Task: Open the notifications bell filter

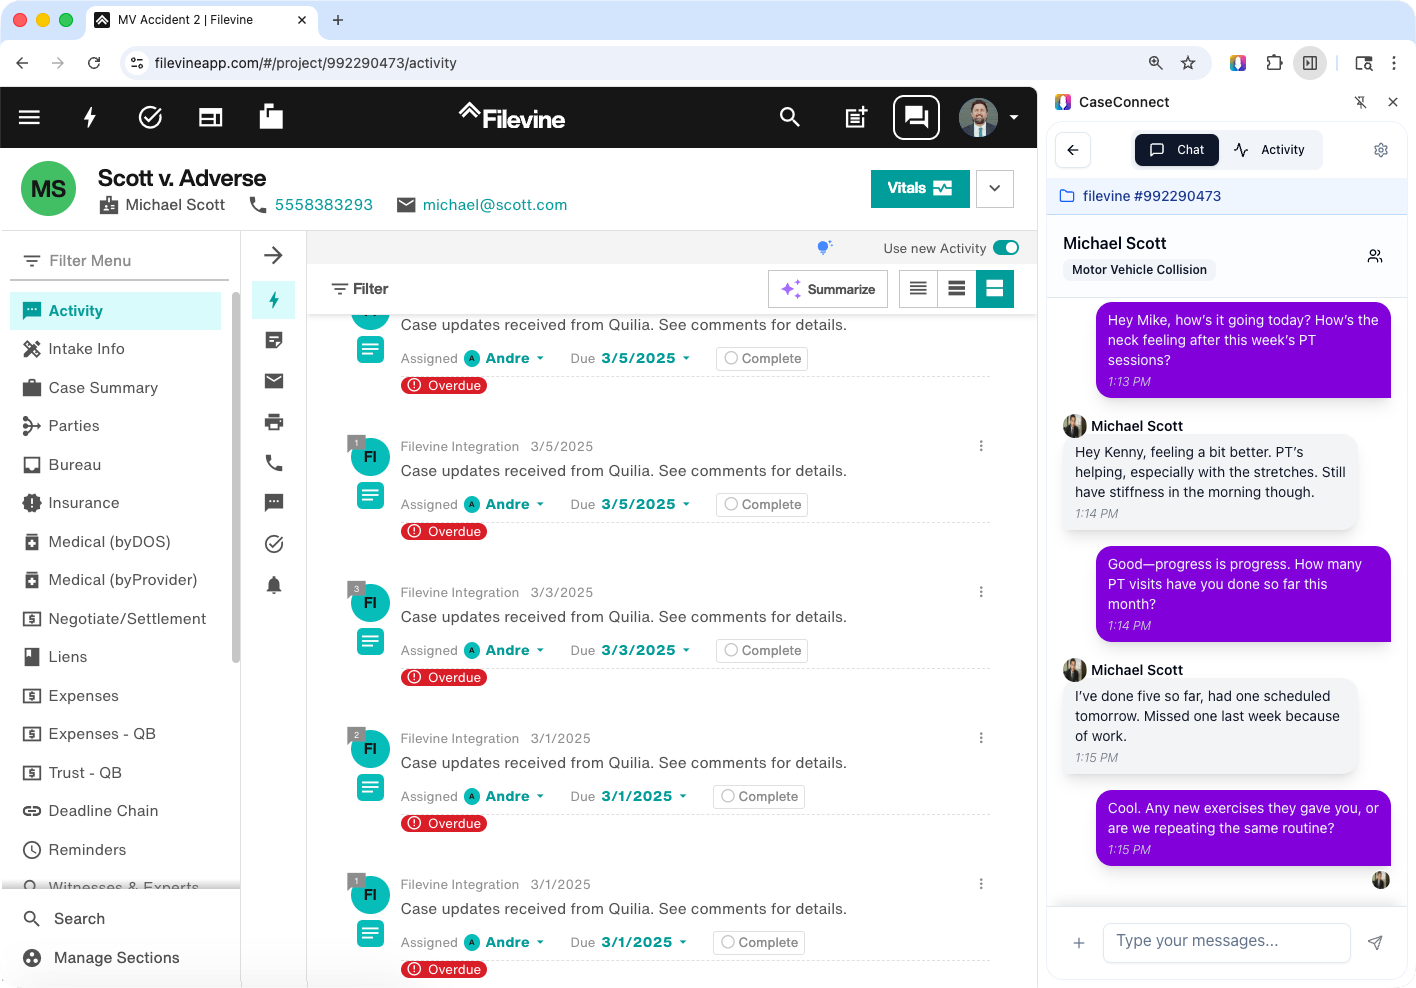Action: click(274, 584)
